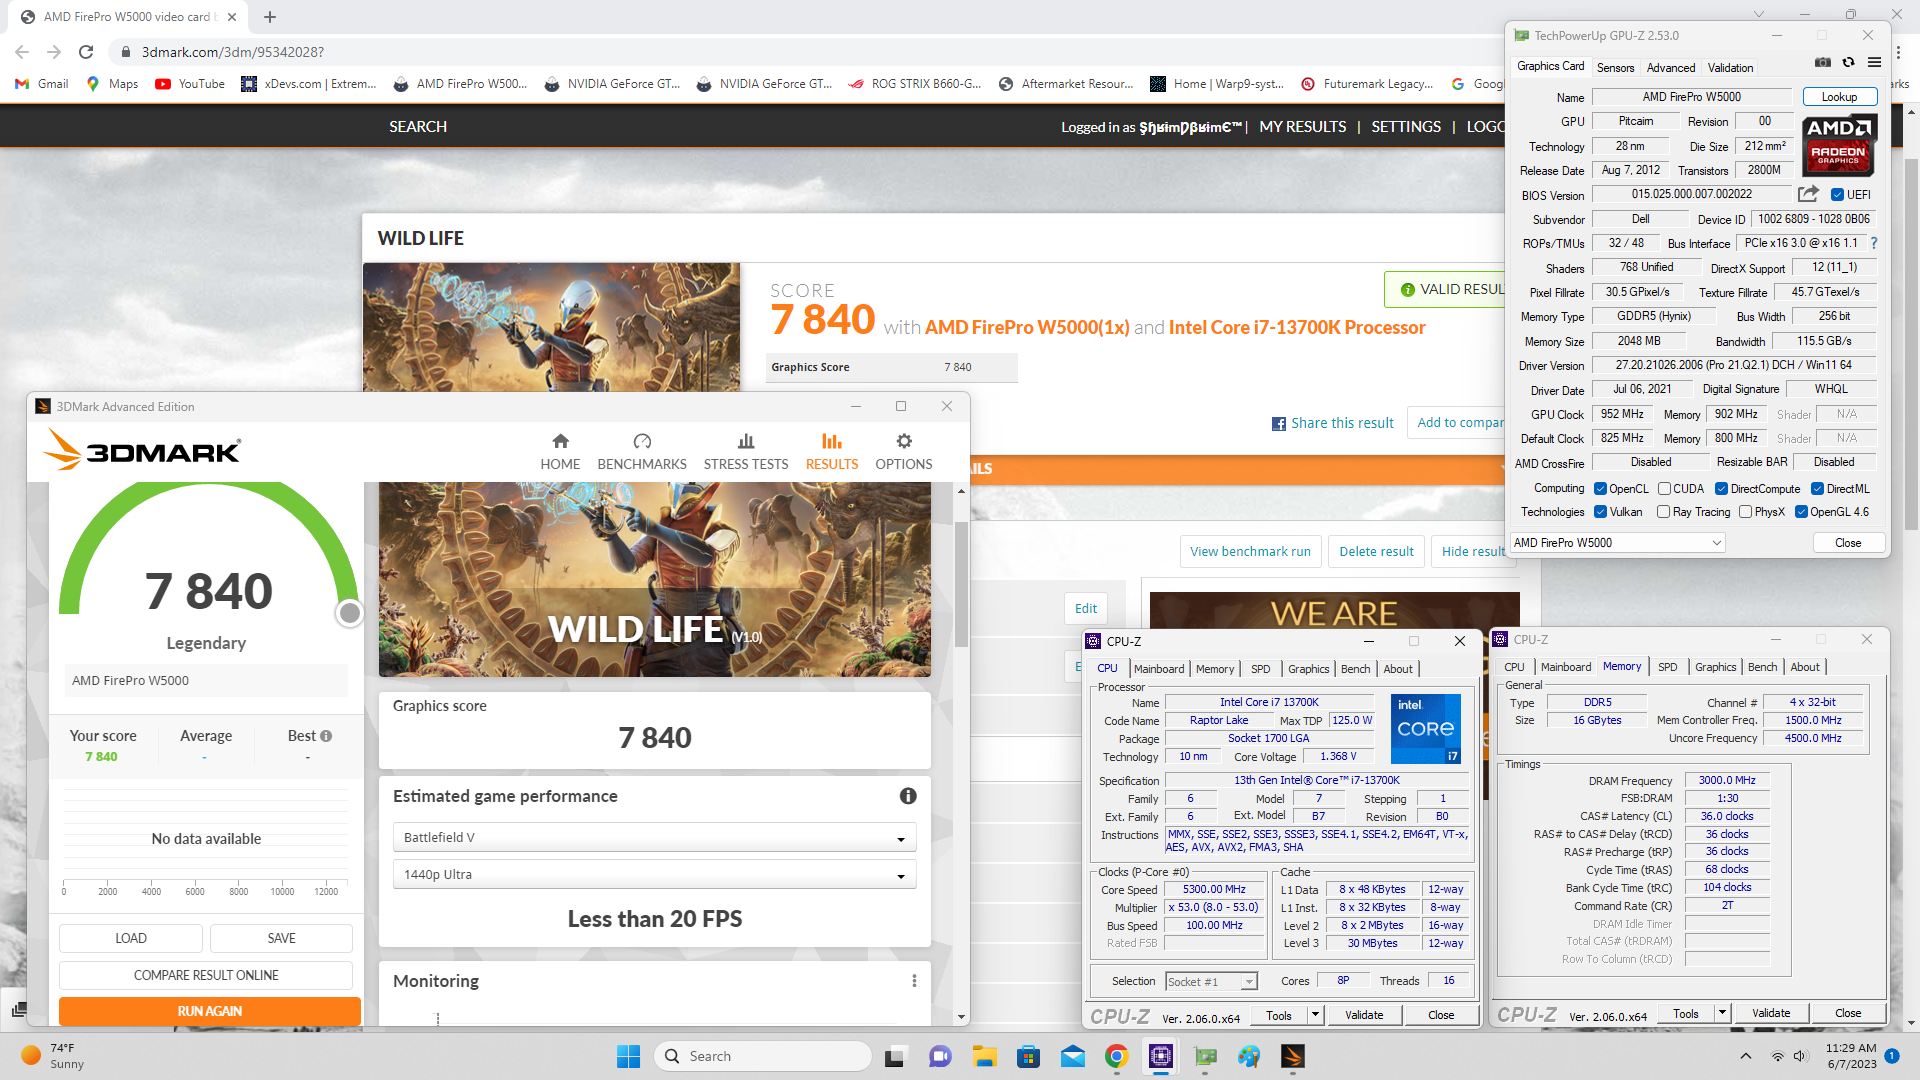Open Chrome from the taskbar
1920x1080 pixels.
point(1117,1056)
